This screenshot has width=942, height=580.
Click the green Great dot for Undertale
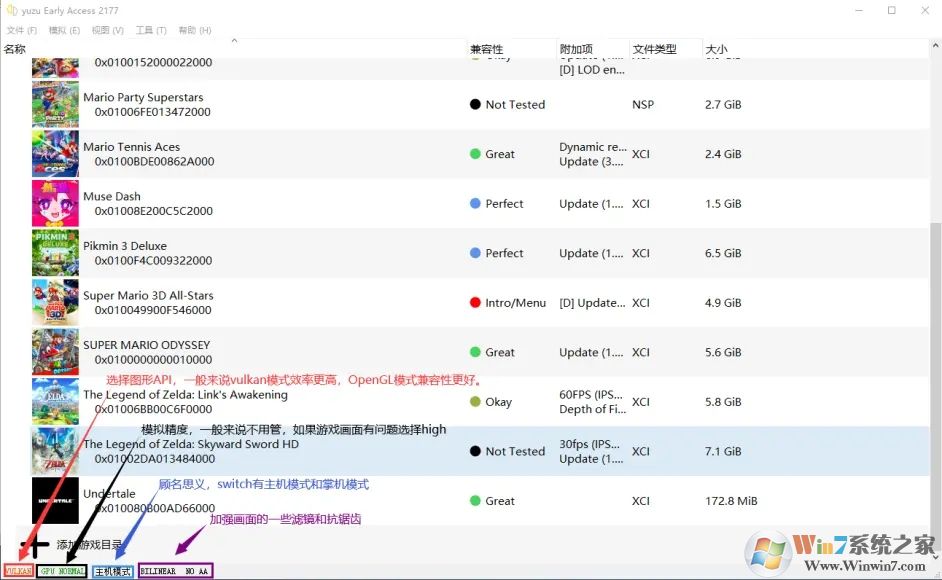[x=475, y=501]
